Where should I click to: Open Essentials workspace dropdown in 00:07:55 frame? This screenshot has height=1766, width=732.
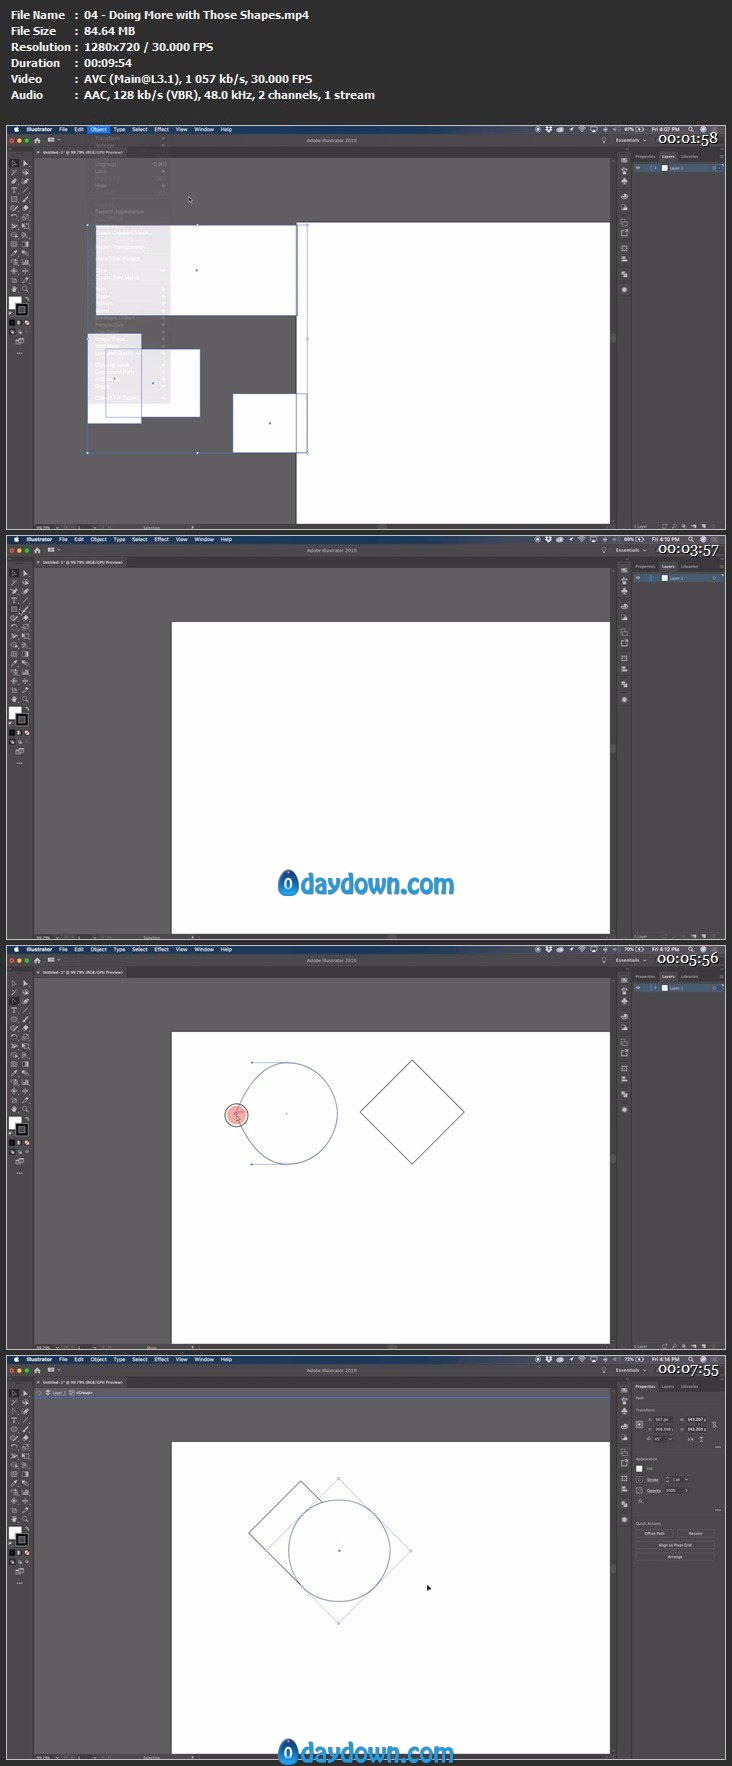pyautogui.click(x=631, y=1370)
